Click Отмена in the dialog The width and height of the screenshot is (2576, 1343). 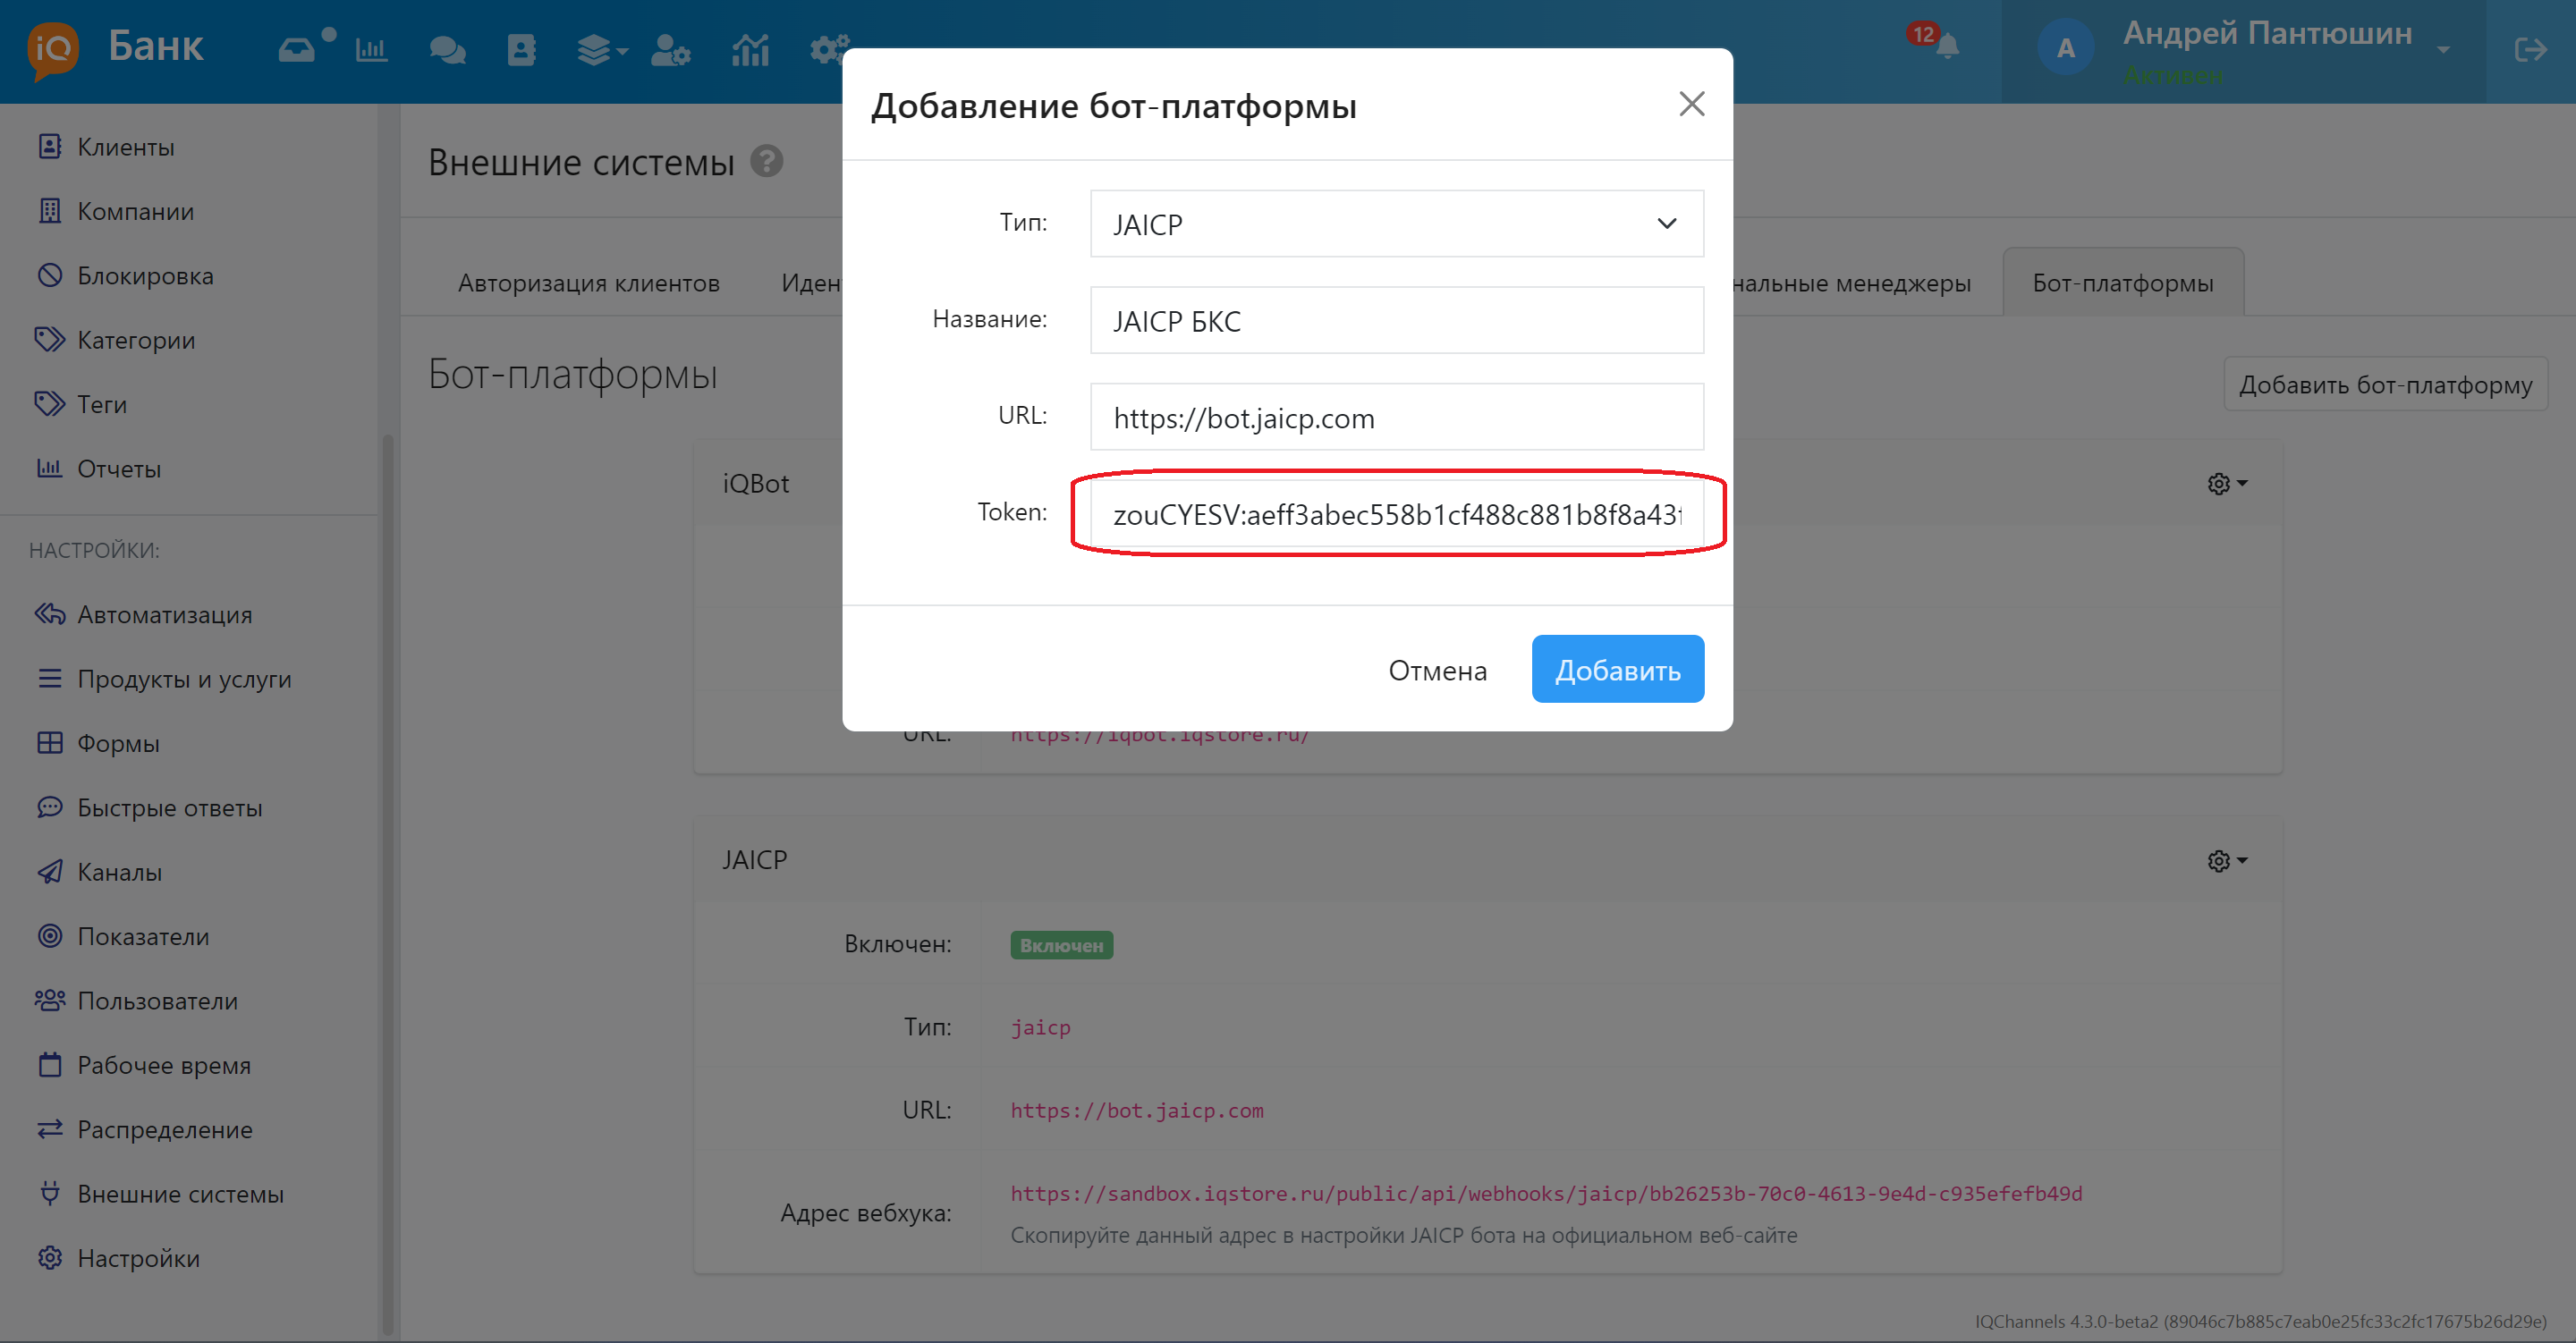pyautogui.click(x=1437, y=670)
